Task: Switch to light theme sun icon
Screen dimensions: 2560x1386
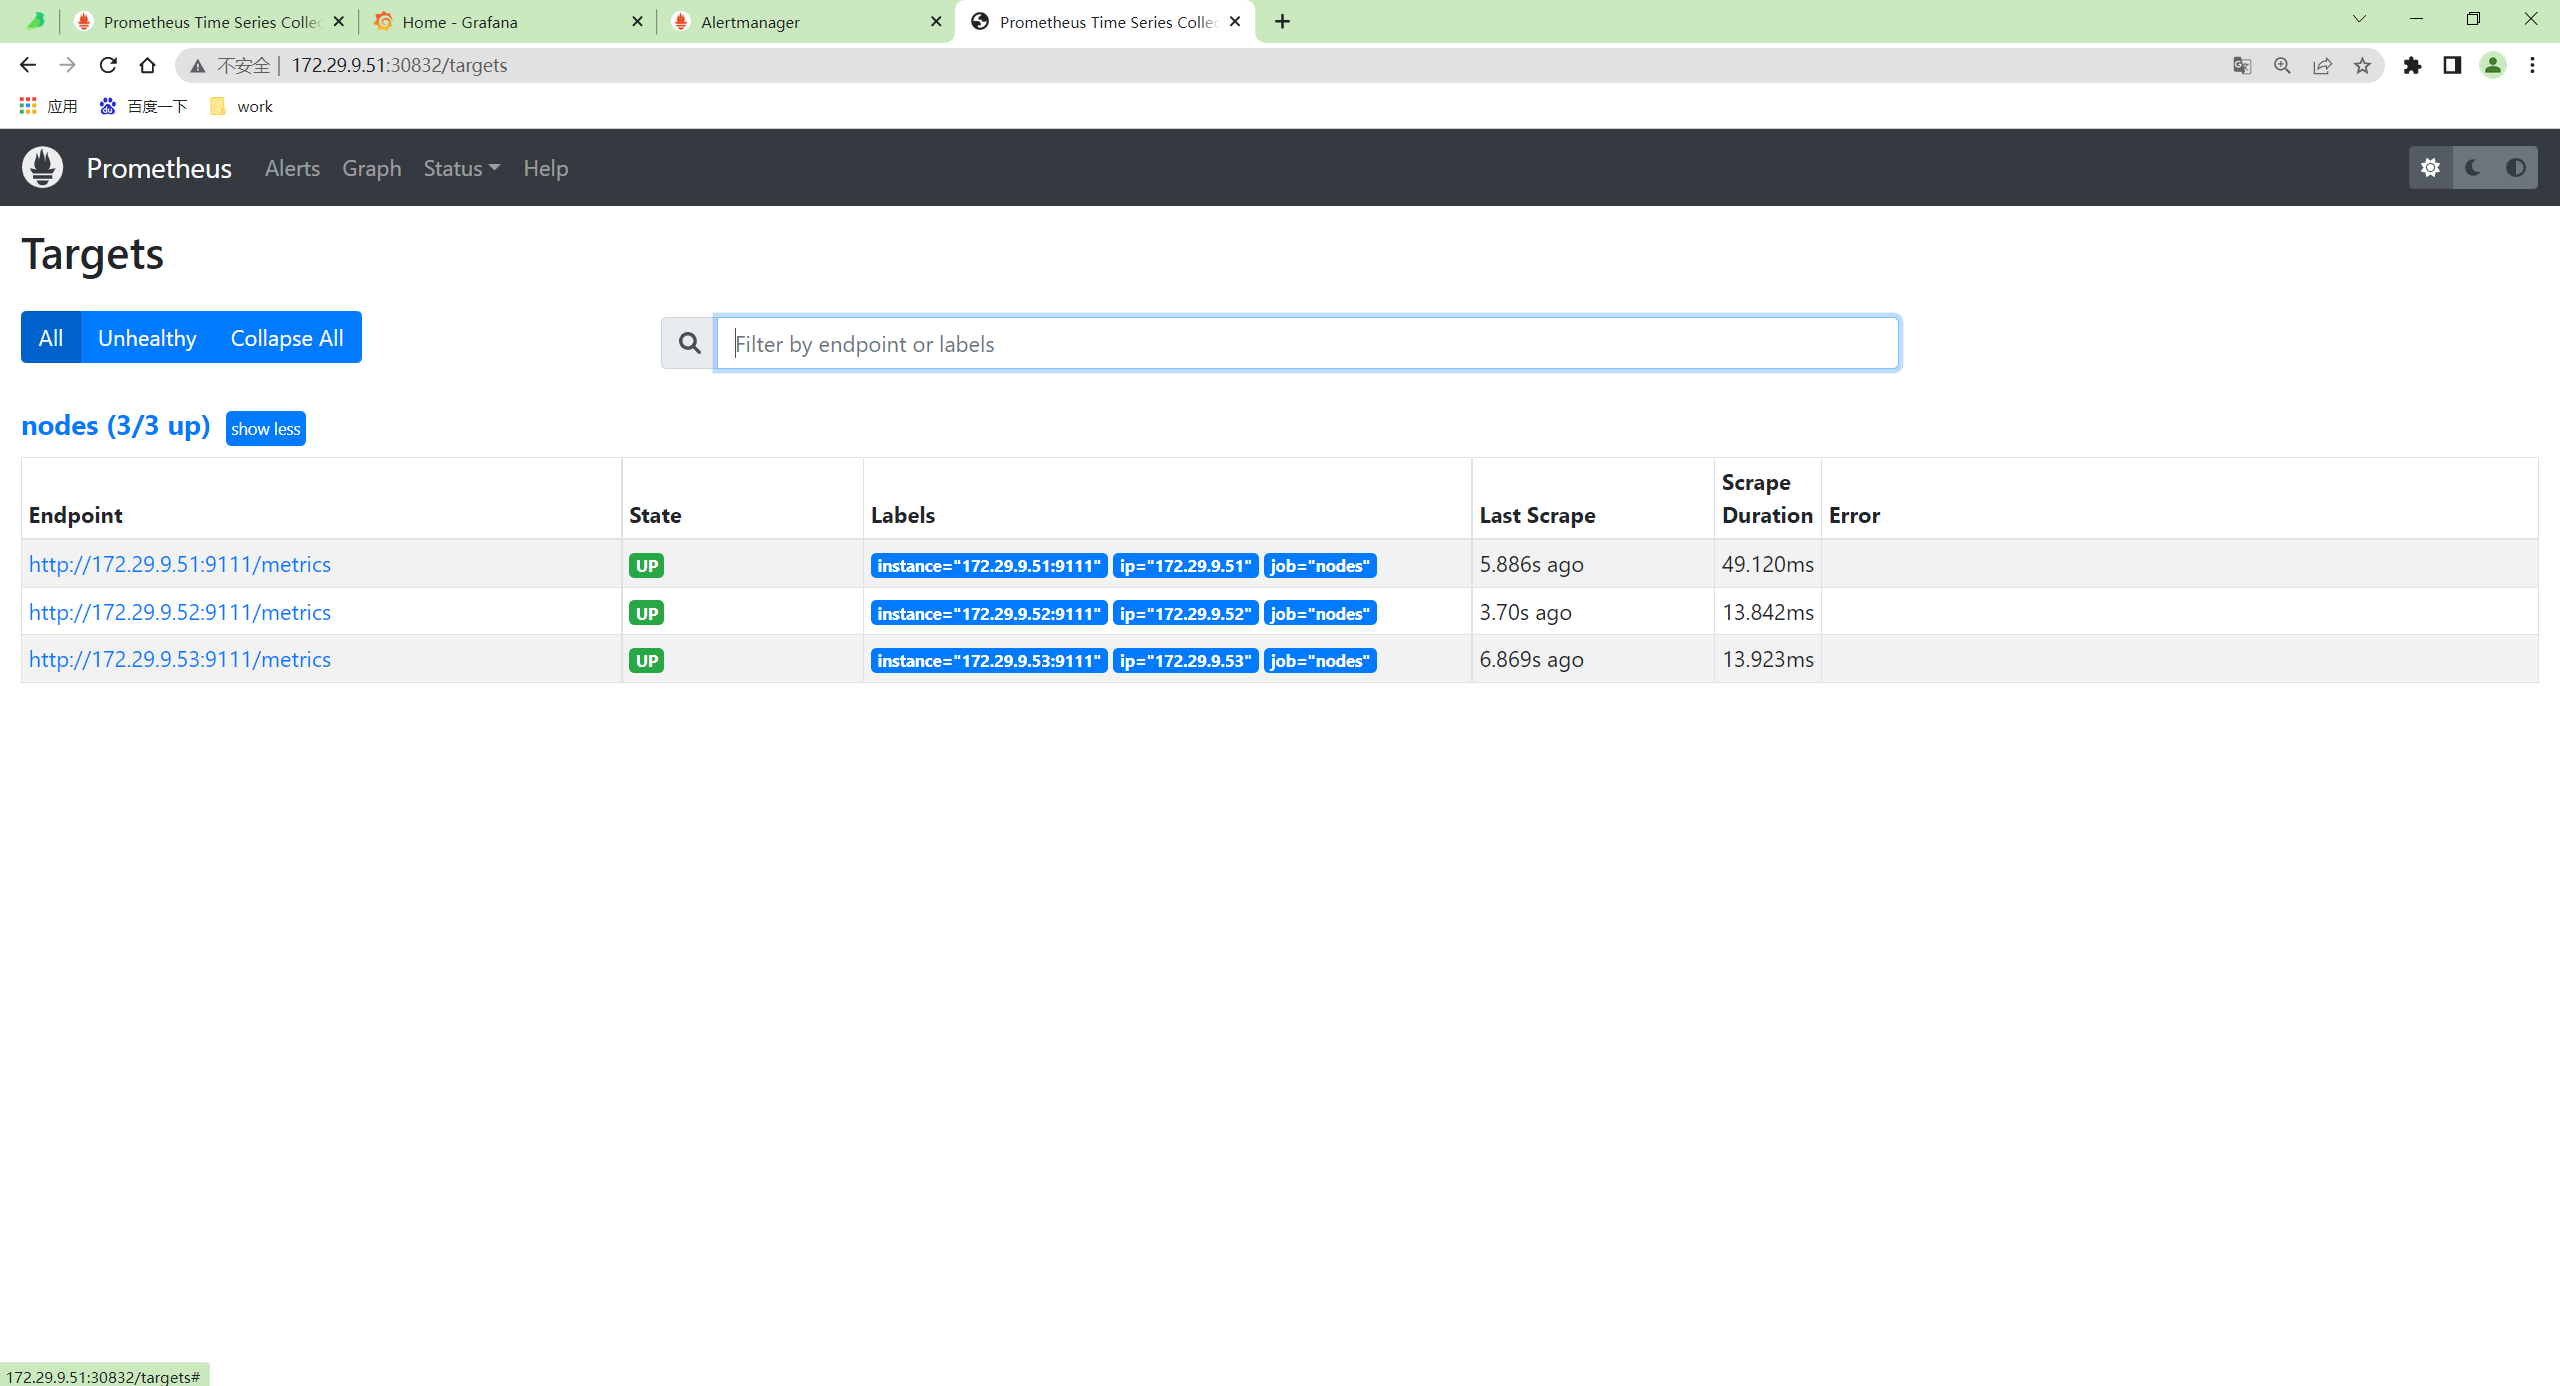Action: tap(2430, 167)
